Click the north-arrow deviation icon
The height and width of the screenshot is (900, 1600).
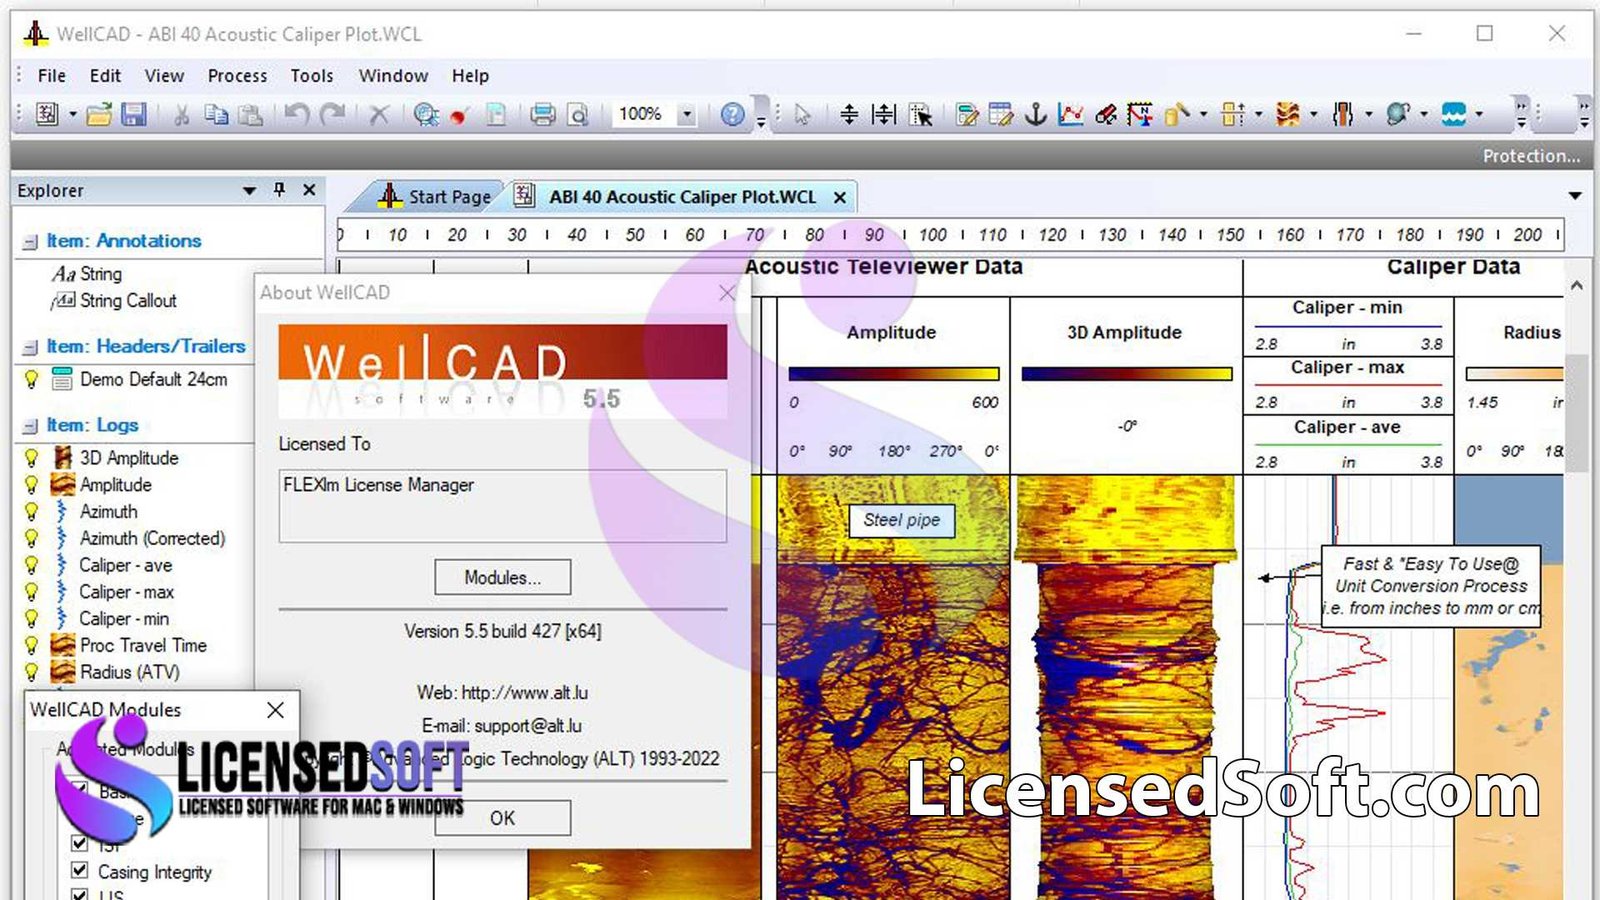(x=1141, y=114)
